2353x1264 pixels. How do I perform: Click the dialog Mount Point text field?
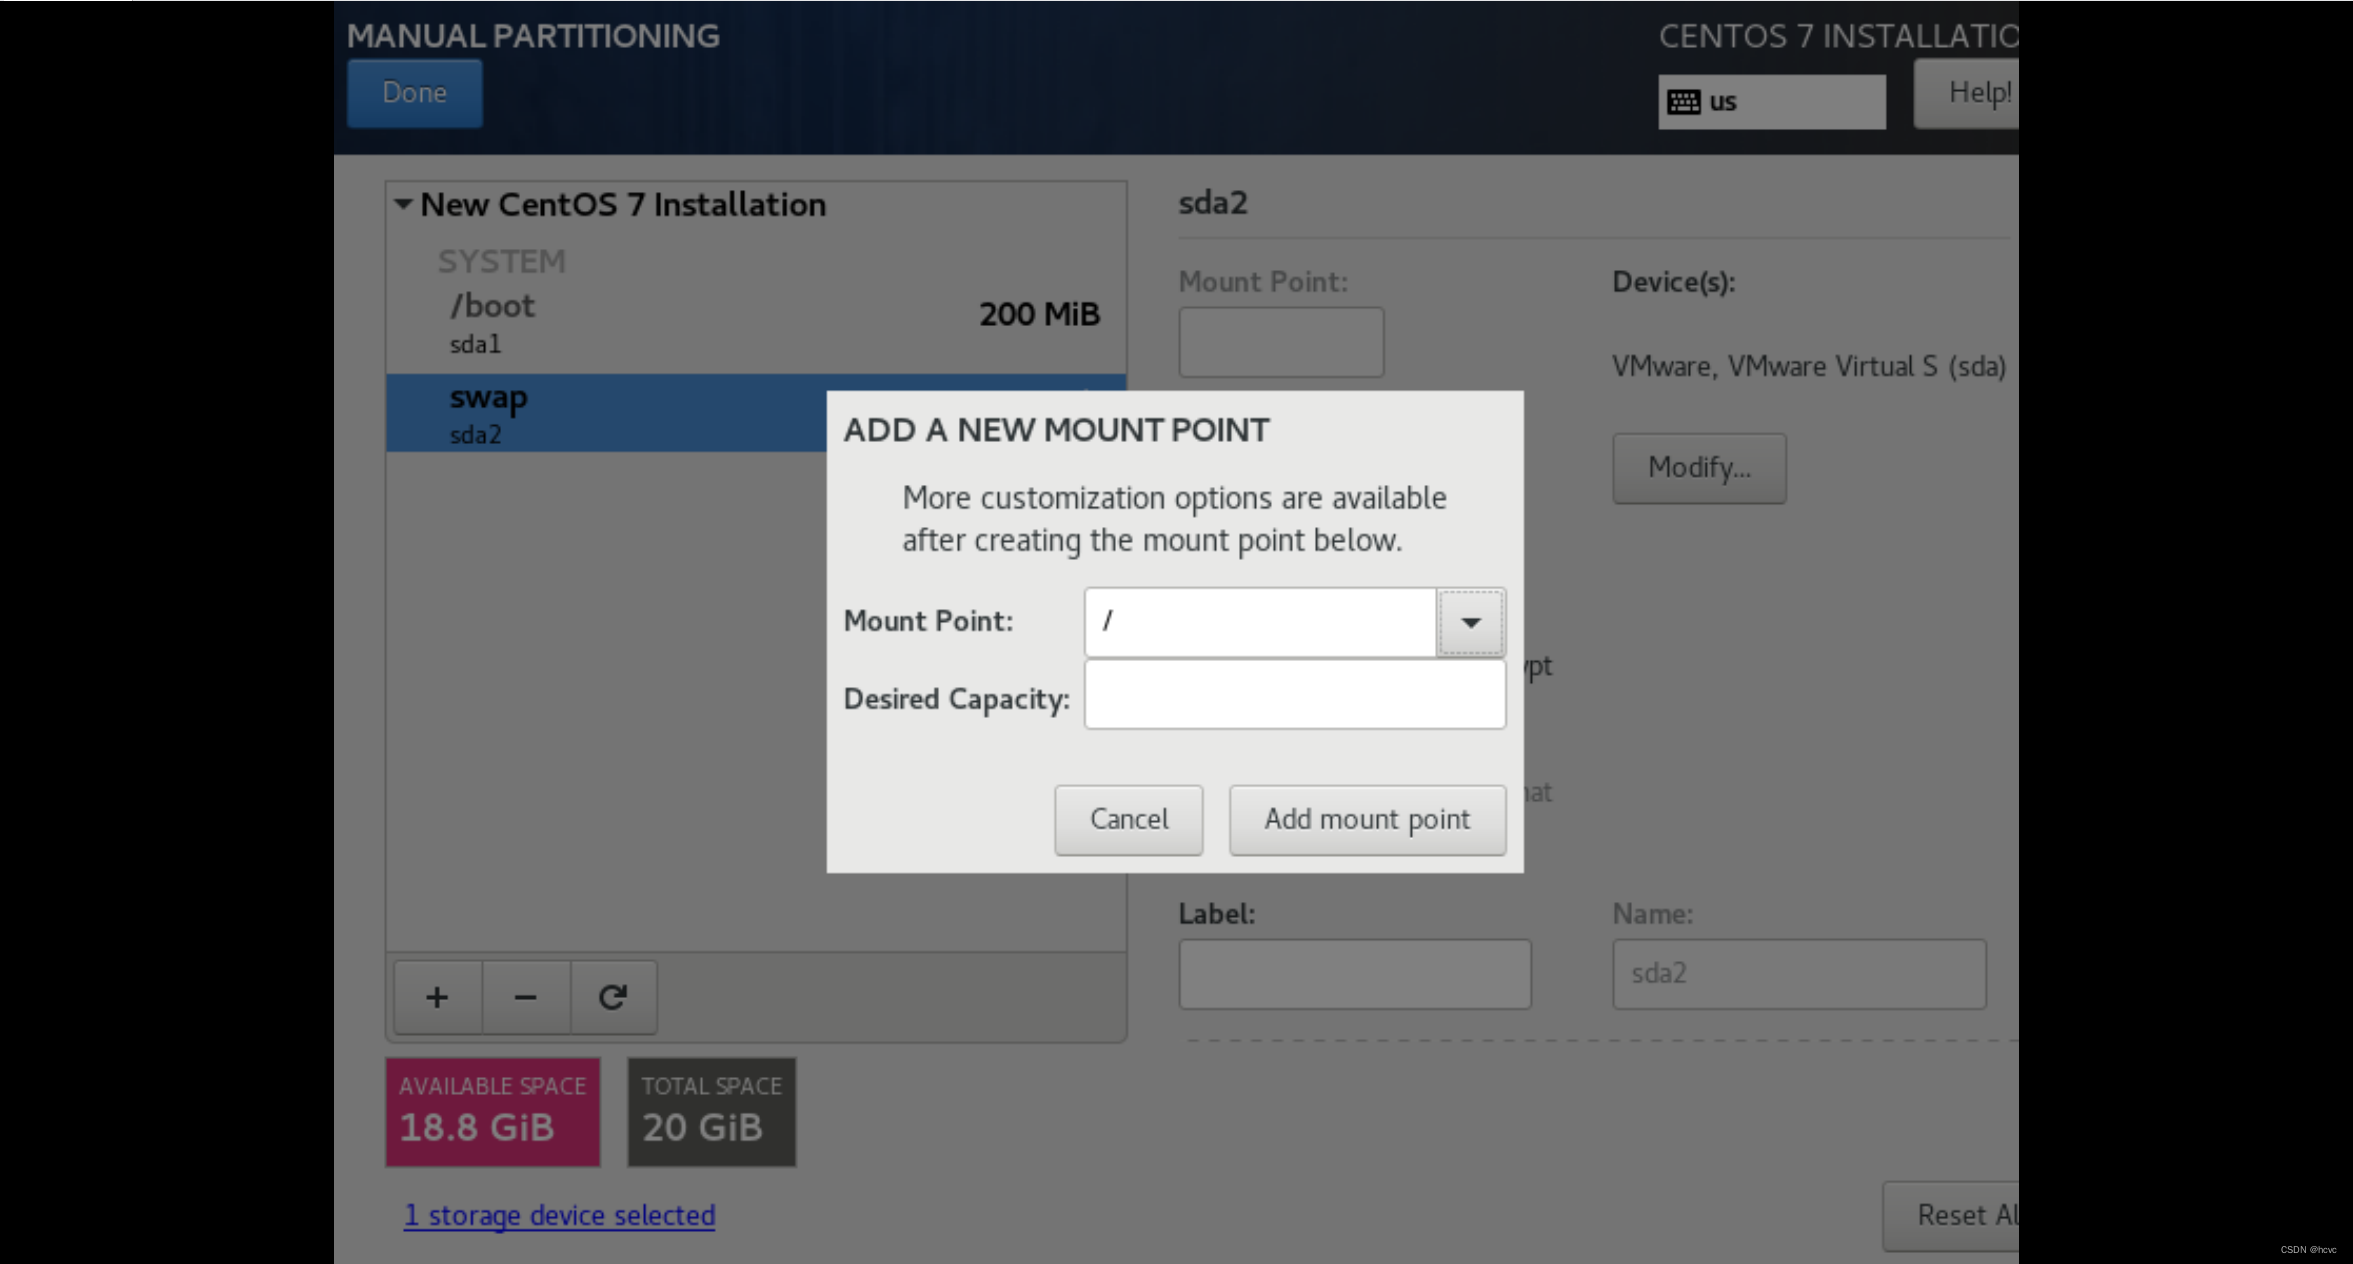click(x=1260, y=622)
